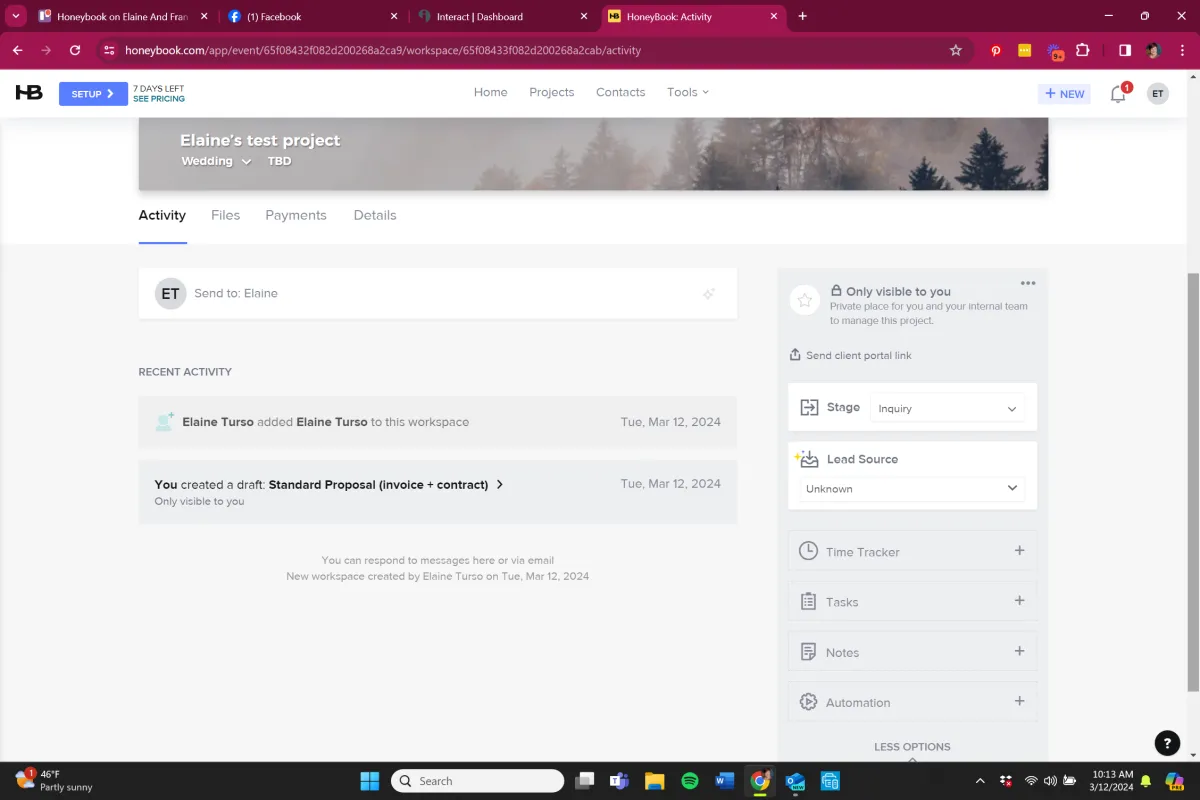Open the taskbar clock showing 10:13 AM
The height and width of the screenshot is (800, 1200).
pyautogui.click(x=1111, y=781)
